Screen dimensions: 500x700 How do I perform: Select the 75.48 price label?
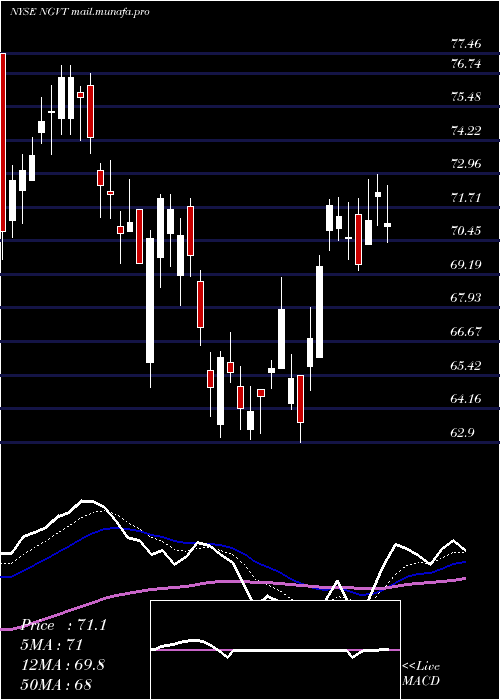(x=466, y=97)
